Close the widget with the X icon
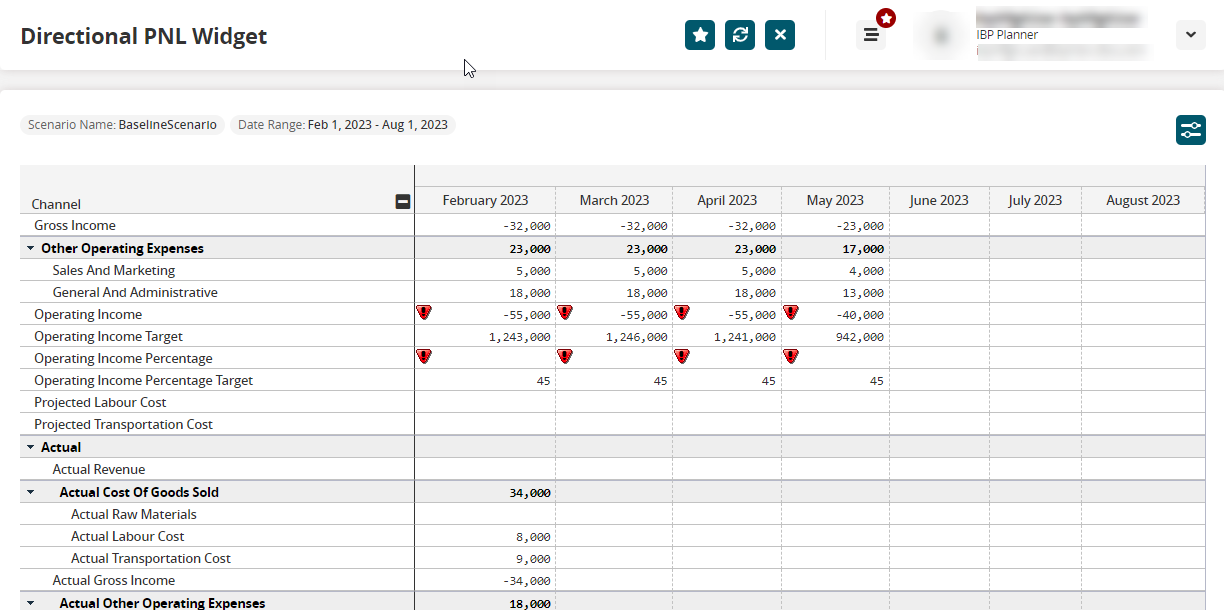The image size is (1224, 610). coord(780,35)
